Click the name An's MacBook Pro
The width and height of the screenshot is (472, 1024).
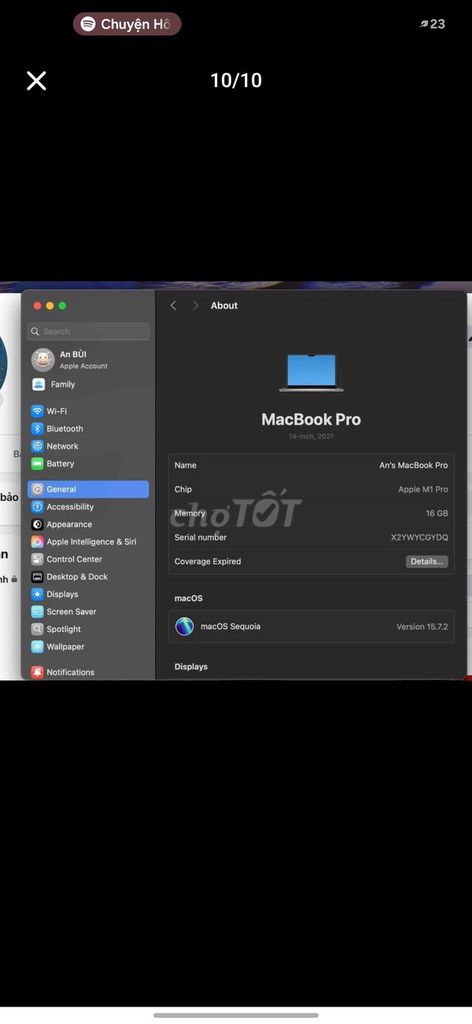pyautogui.click(x=413, y=466)
